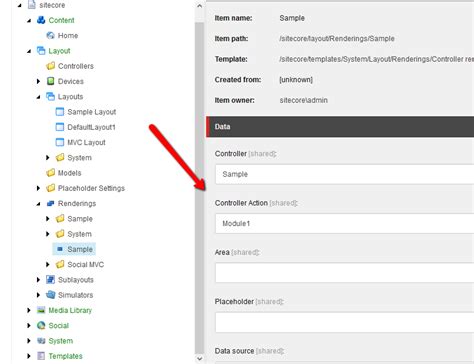Image resolution: width=474 pixels, height=364 pixels.
Task: Click the empty Area input field
Action: pos(344,273)
